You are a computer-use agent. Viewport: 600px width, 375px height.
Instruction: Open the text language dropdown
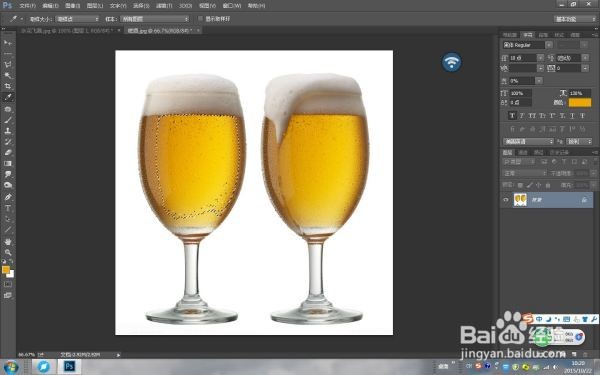tap(528, 142)
